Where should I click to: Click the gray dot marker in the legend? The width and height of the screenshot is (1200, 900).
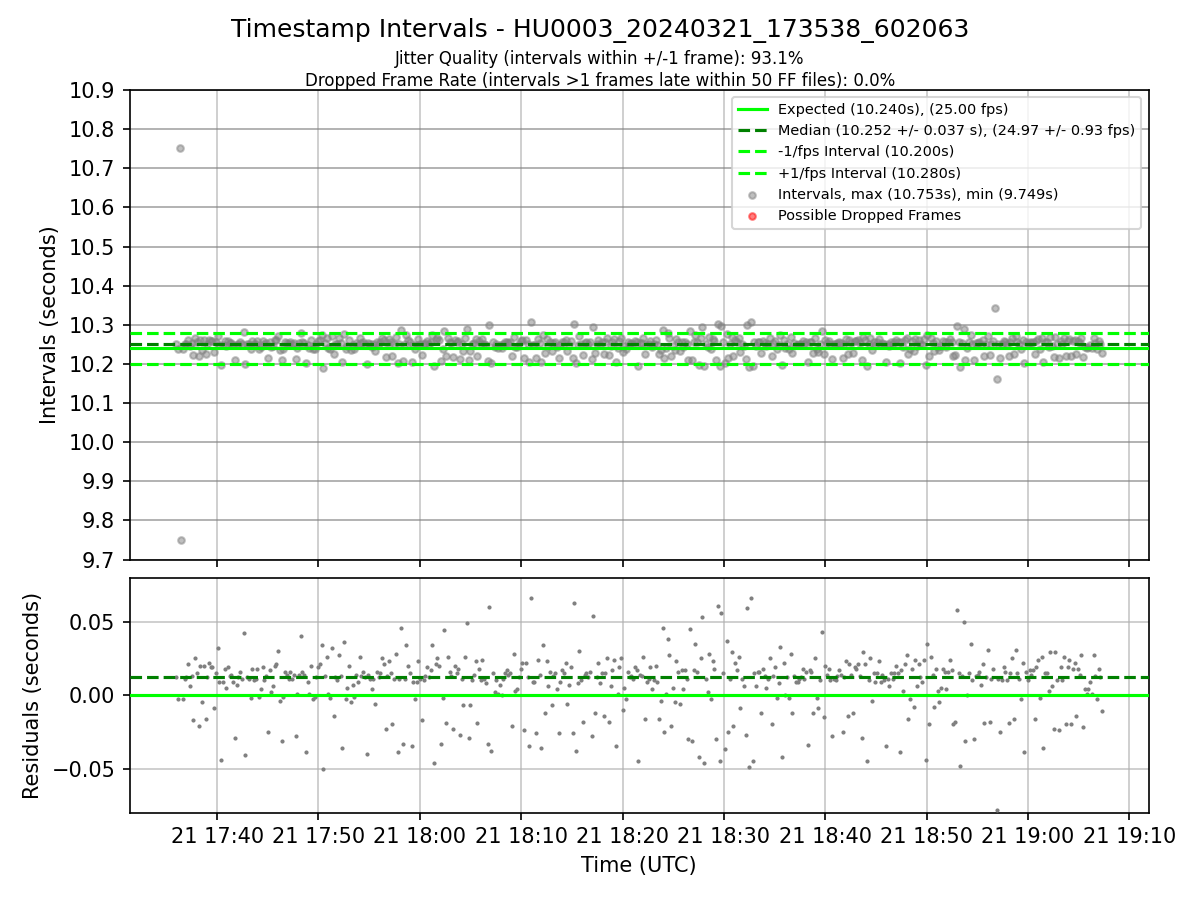pyautogui.click(x=752, y=194)
